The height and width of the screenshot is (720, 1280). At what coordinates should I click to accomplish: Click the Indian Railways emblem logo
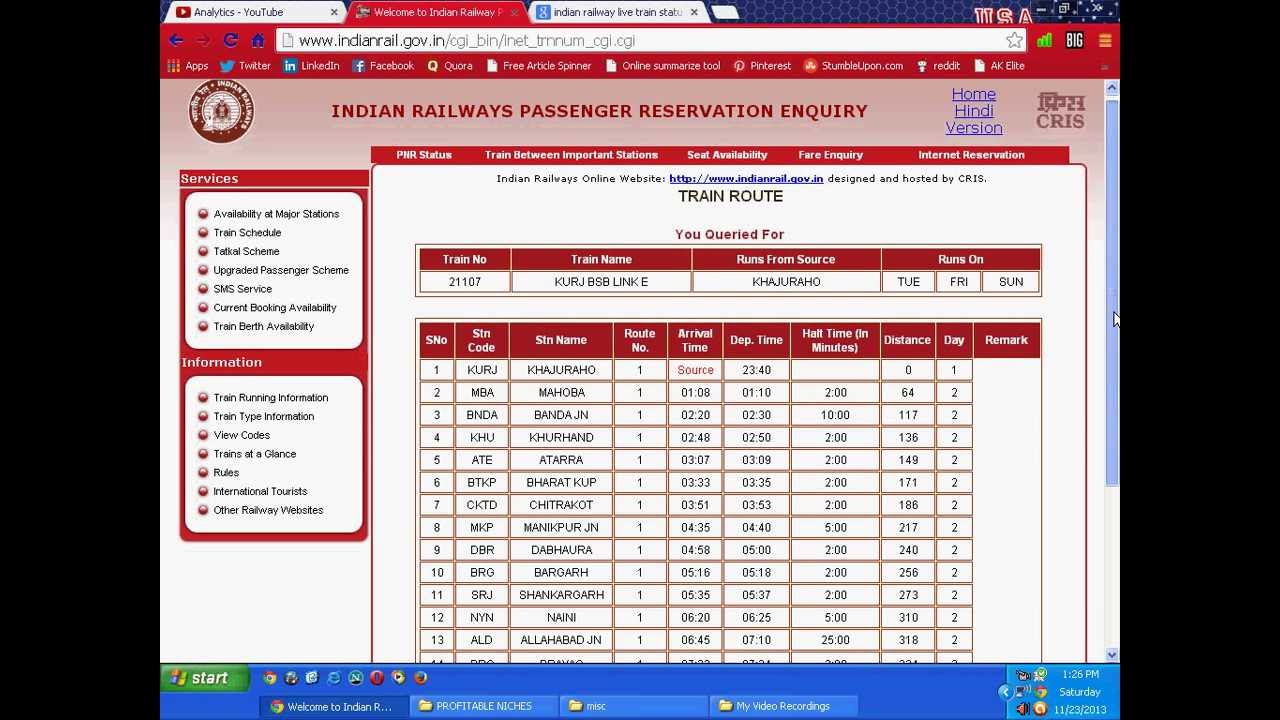221,111
